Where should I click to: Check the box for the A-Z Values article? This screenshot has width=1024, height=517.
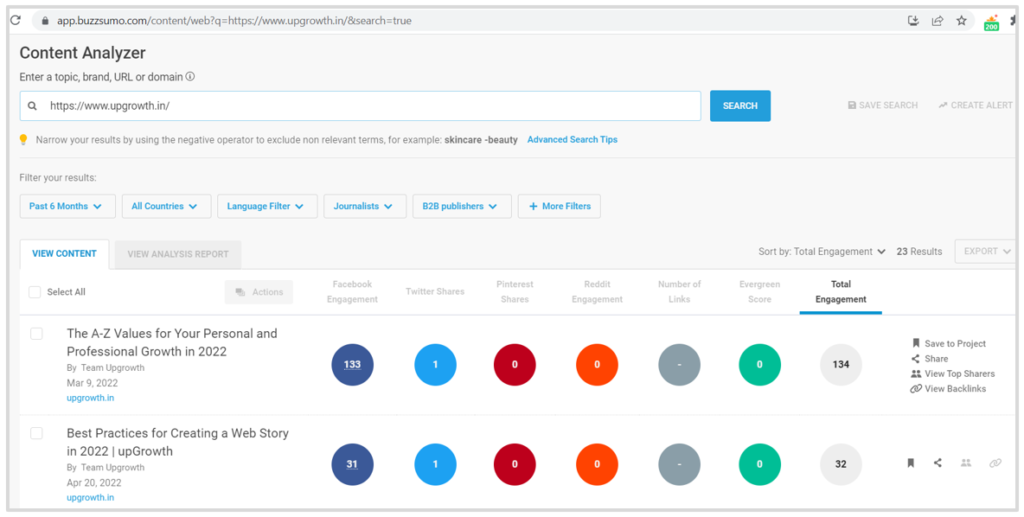click(x=37, y=334)
